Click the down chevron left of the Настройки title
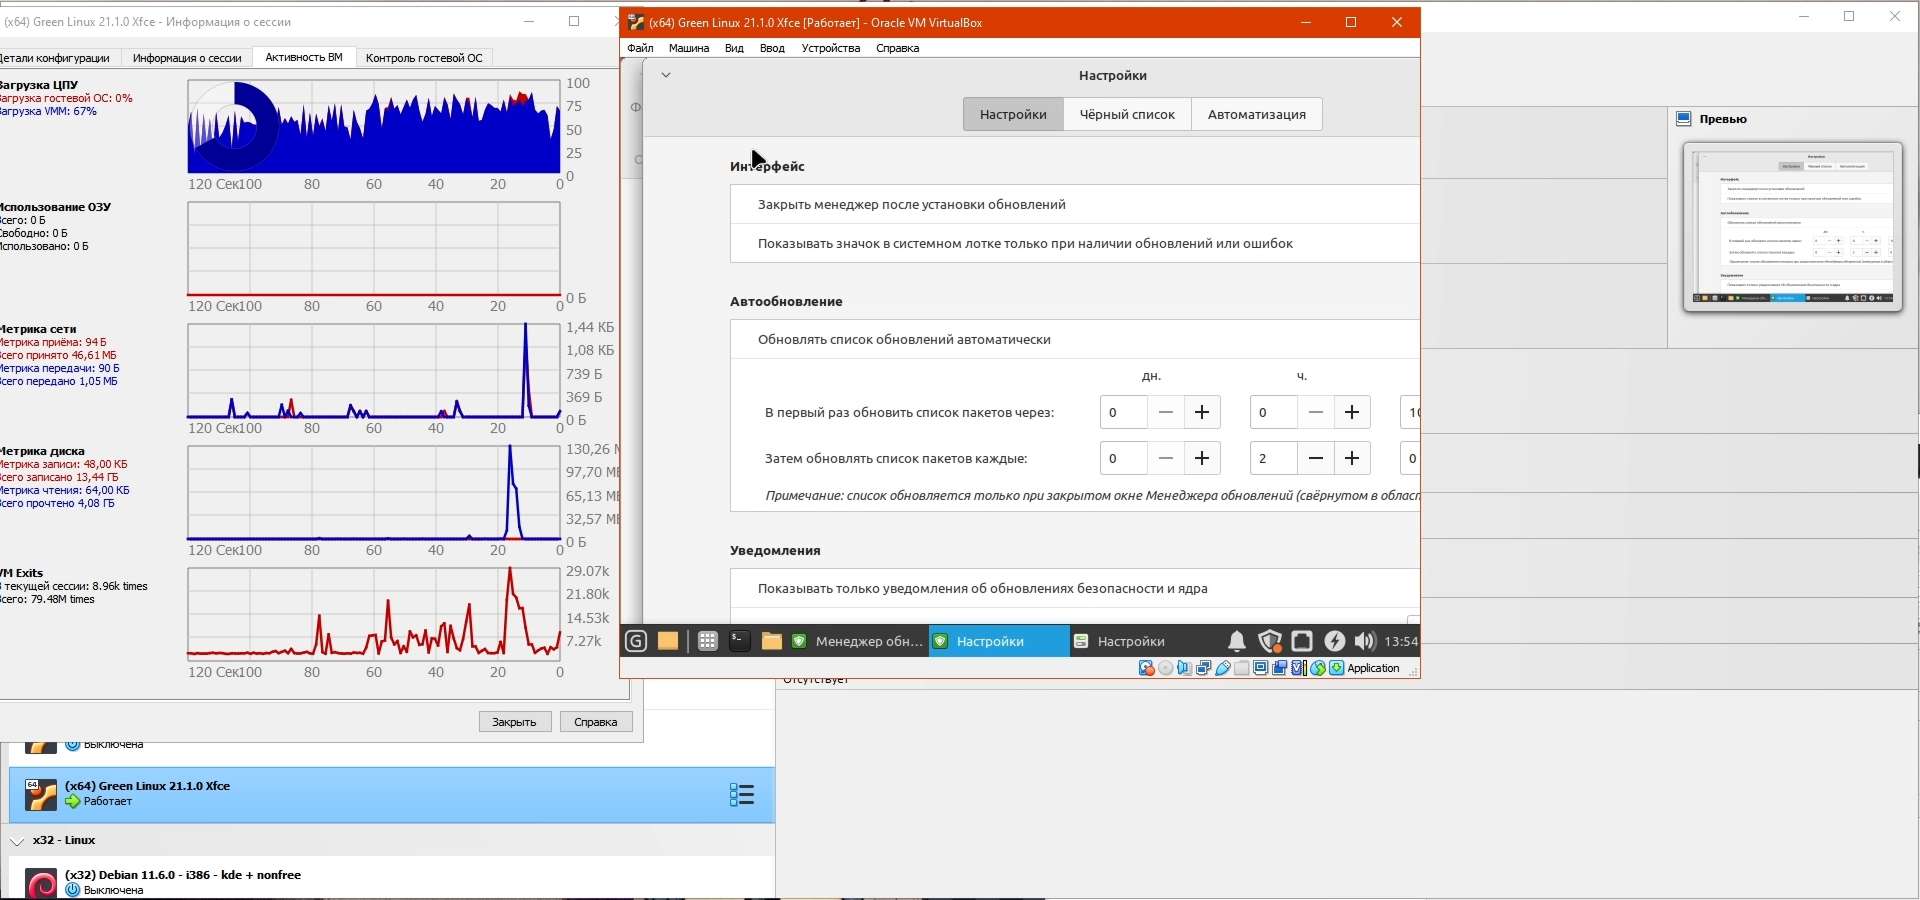 tap(666, 75)
